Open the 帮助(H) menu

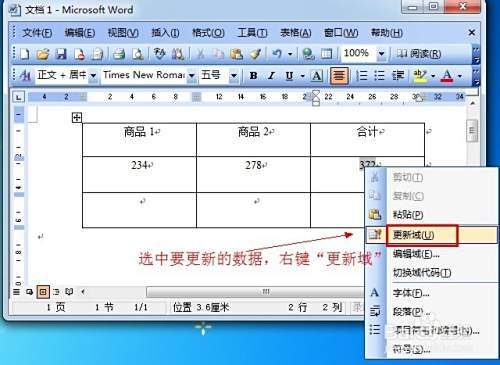tap(387, 33)
